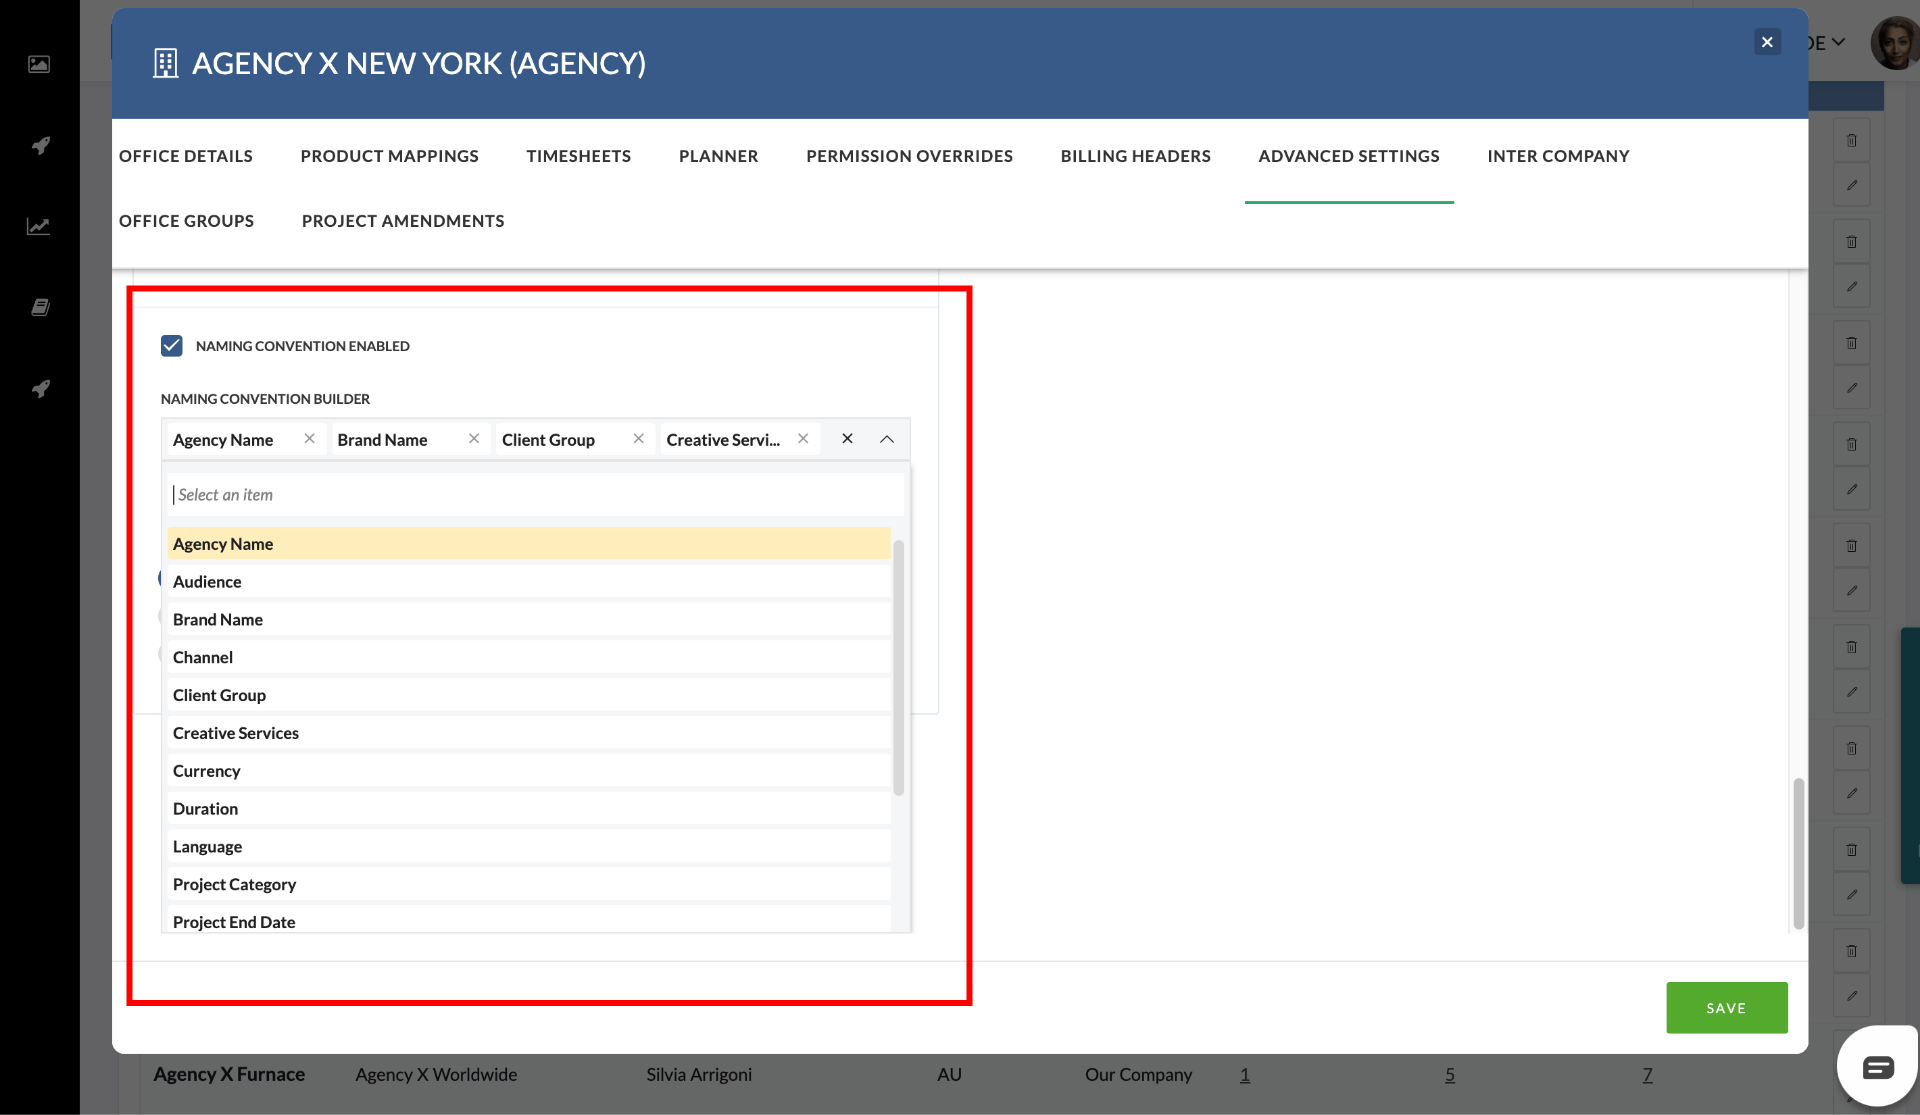Viewport: 1920px width, 1115px height.
Task: Close the Agency X New York dialog
Action: coord(1767,42)
